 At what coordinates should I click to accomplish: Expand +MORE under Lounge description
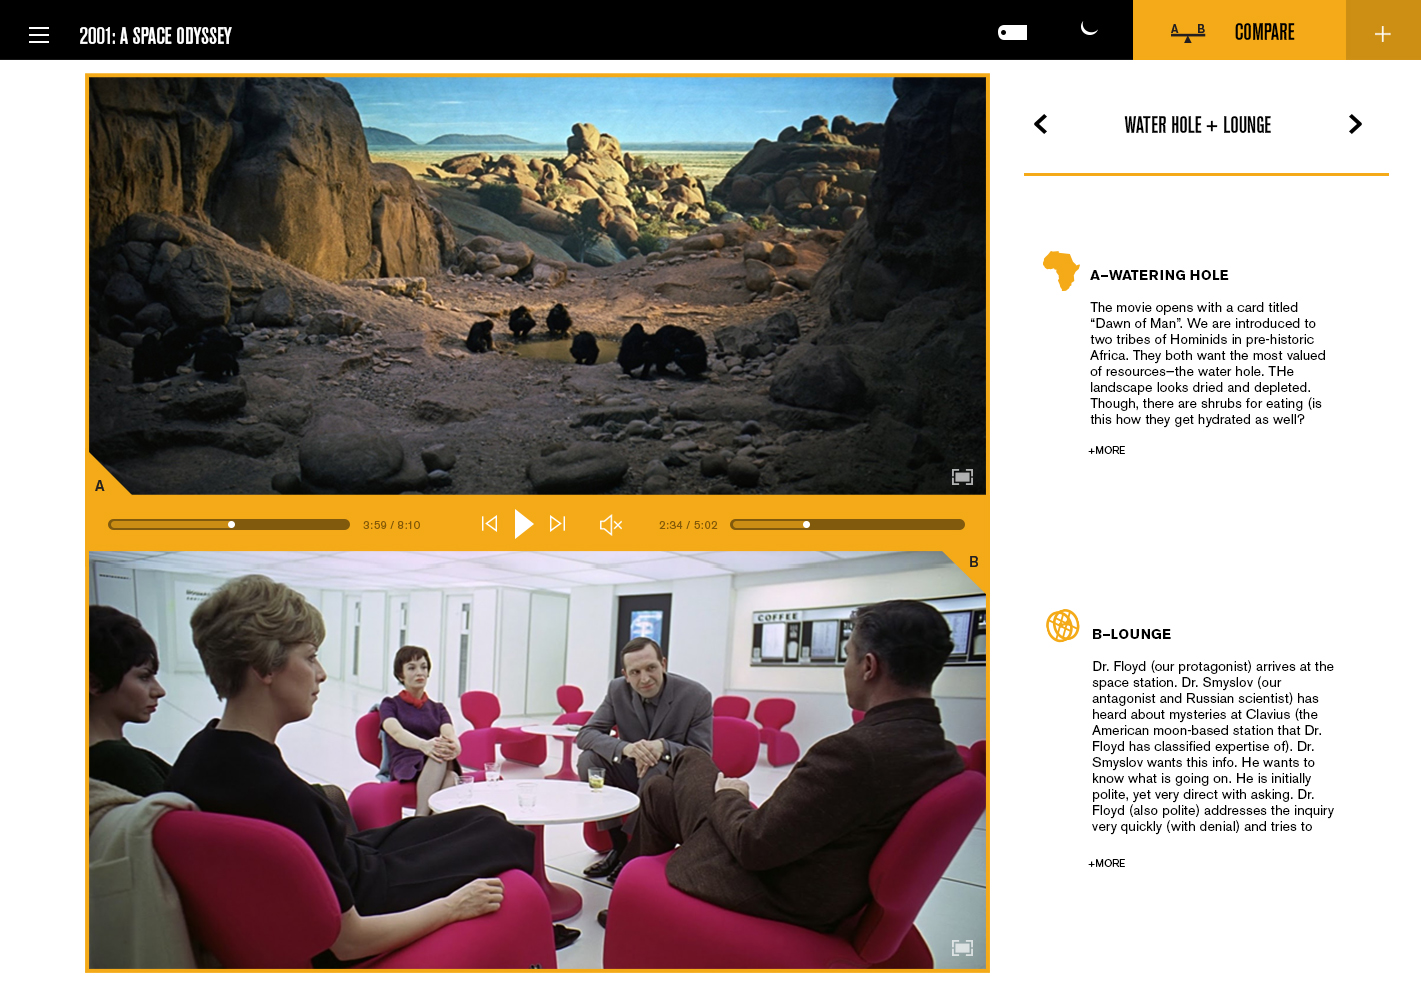point(1107,863)
